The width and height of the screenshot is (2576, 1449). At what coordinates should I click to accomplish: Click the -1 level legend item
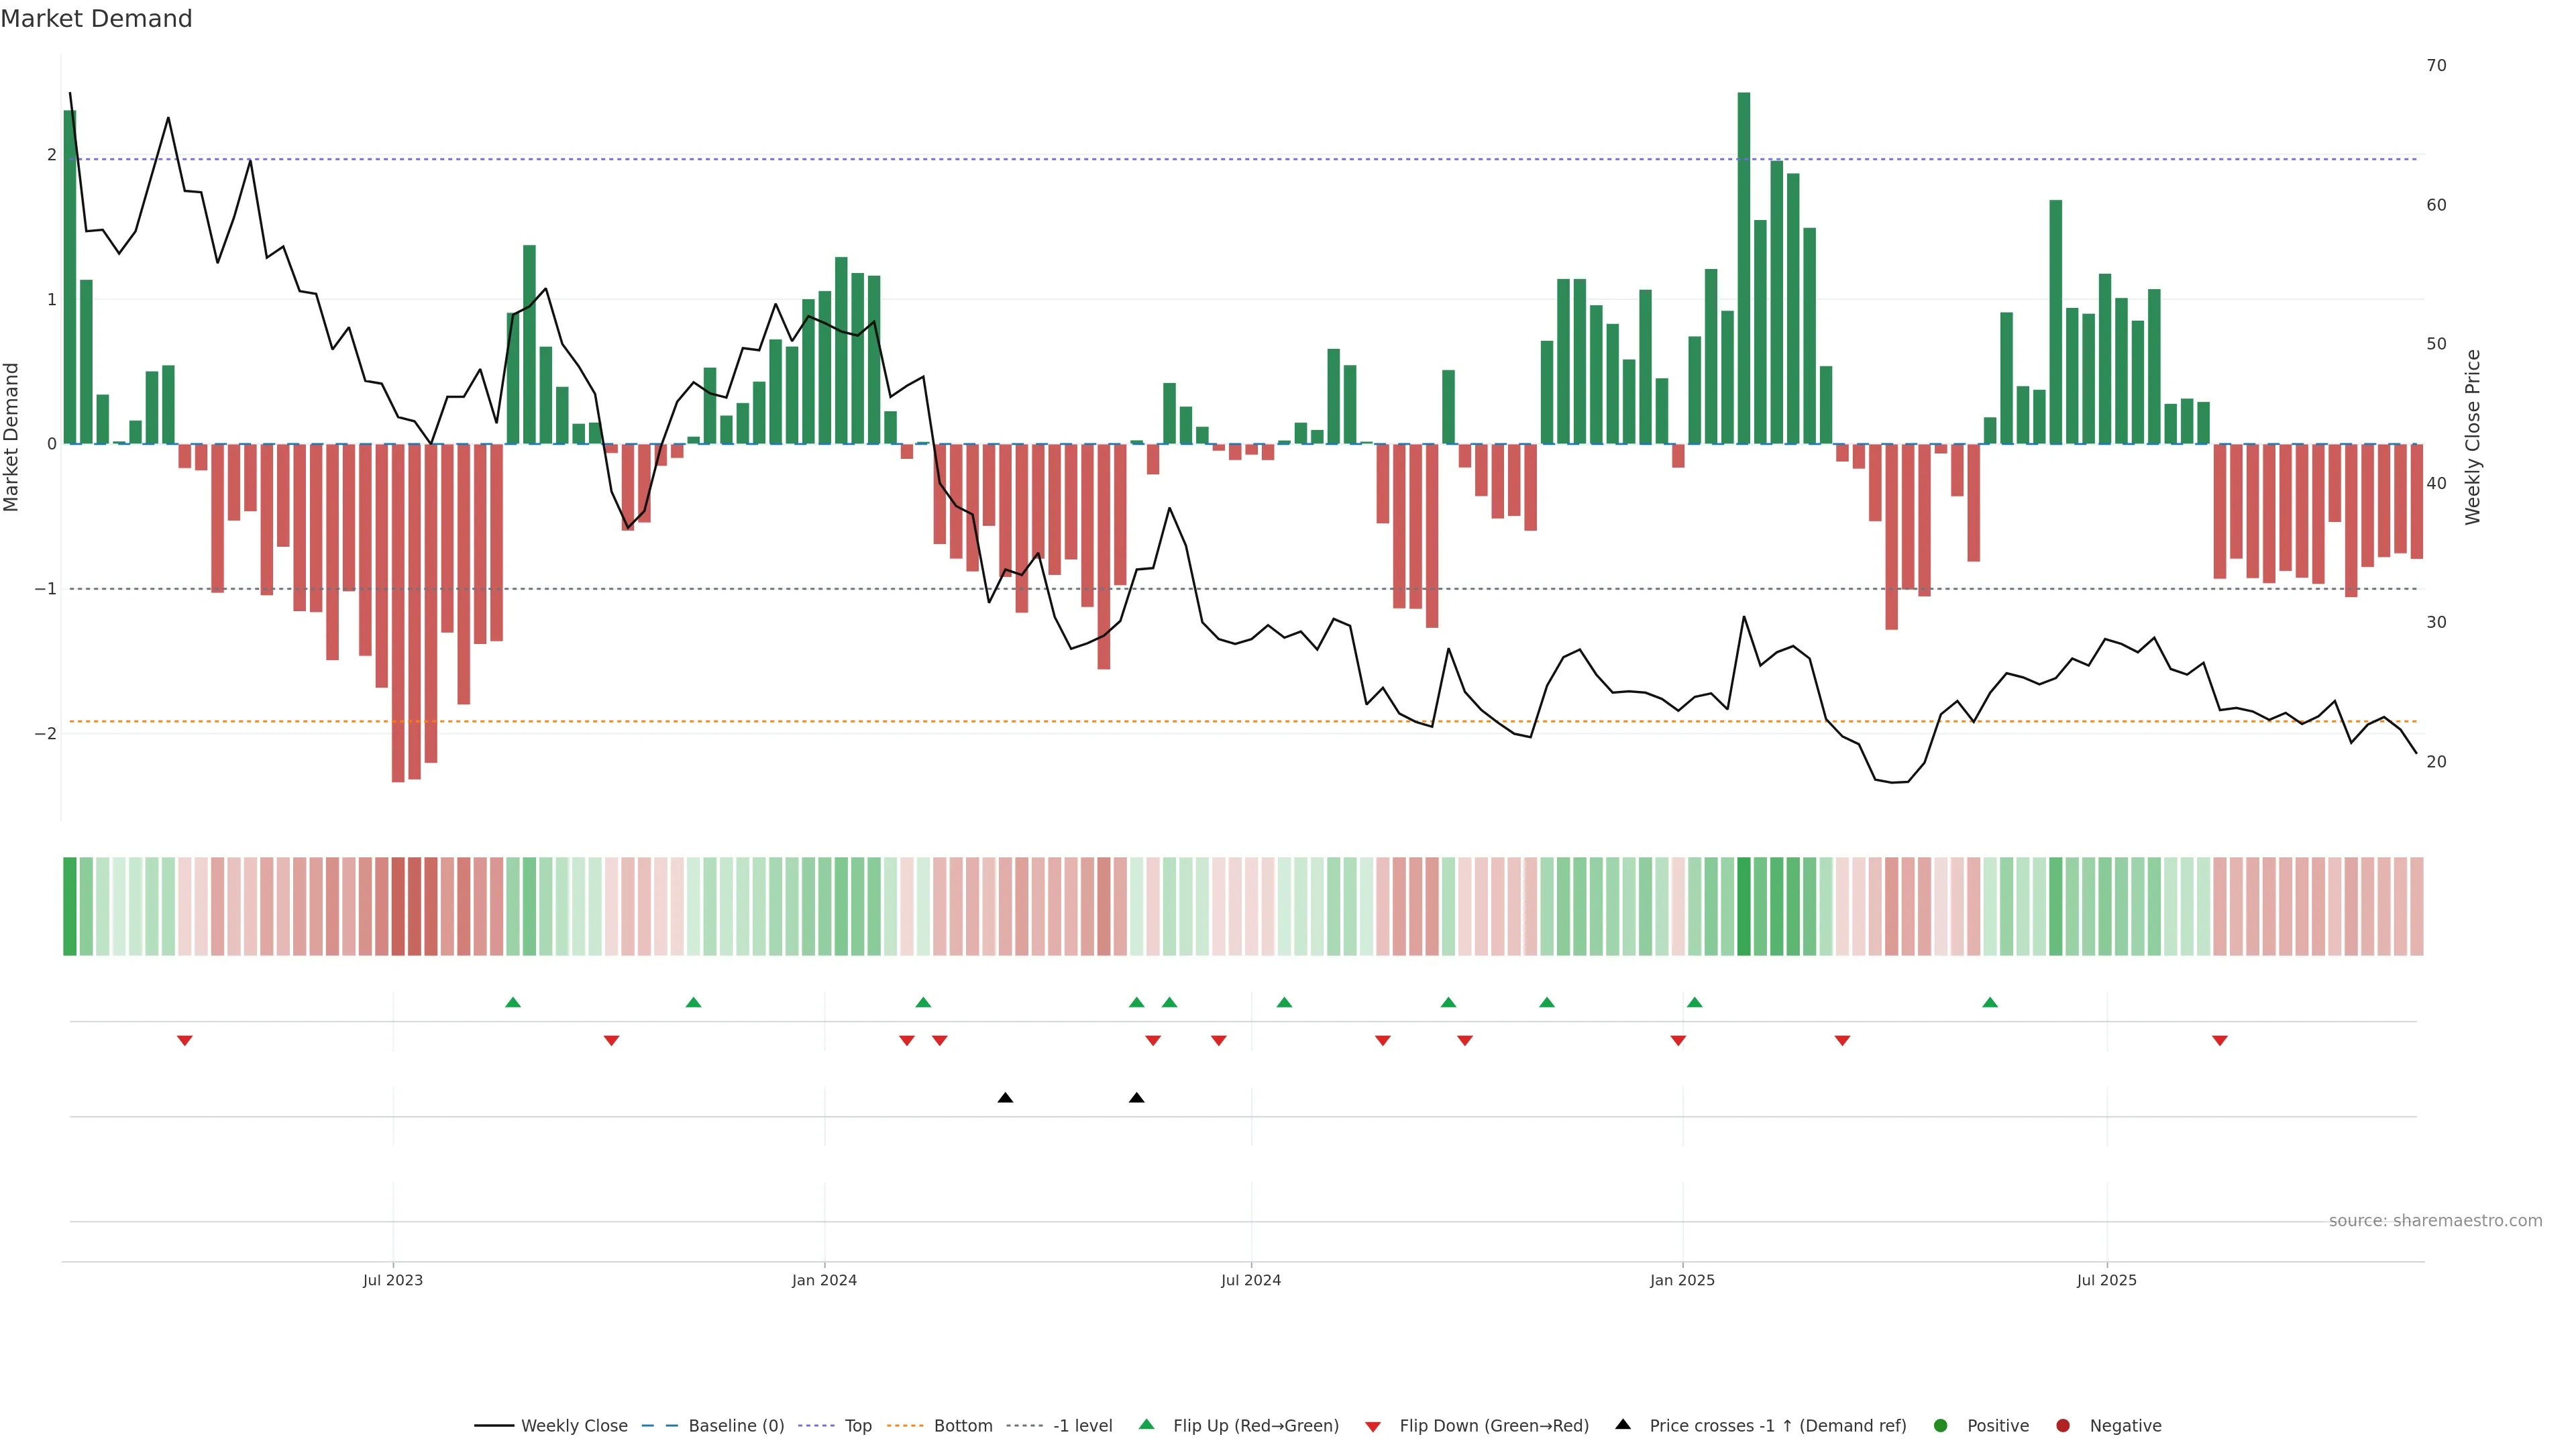pos(1082,1426)
